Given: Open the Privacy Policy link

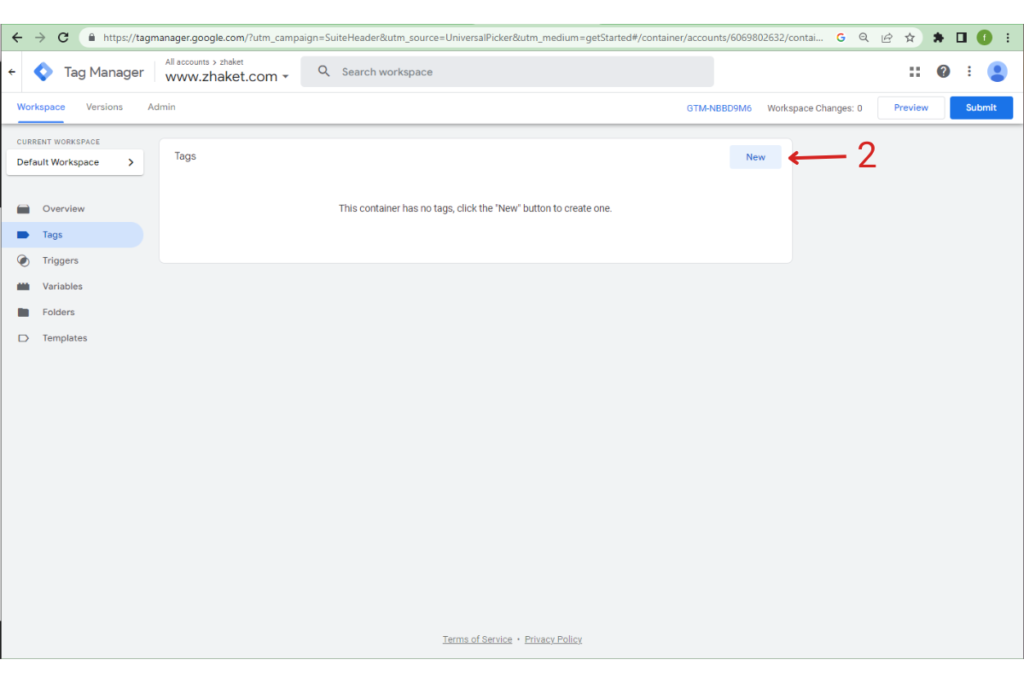Looking at the screenshot, I should click(x=553, y=639).
